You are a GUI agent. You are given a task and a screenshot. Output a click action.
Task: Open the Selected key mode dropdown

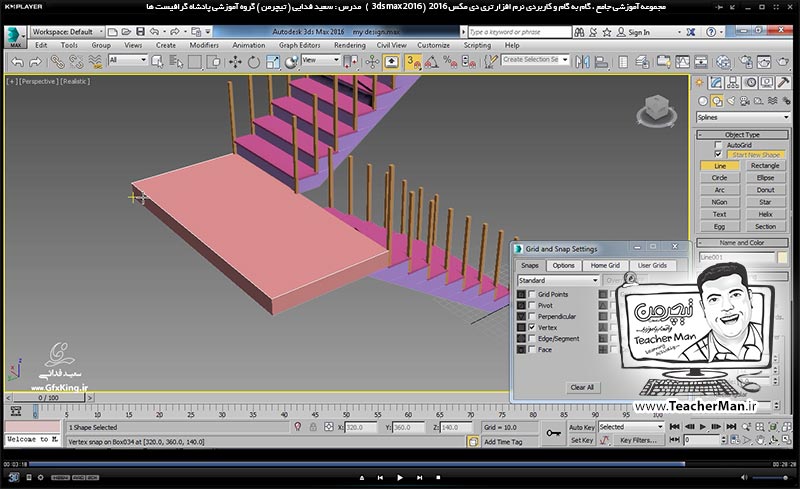(x=631, y=427)
